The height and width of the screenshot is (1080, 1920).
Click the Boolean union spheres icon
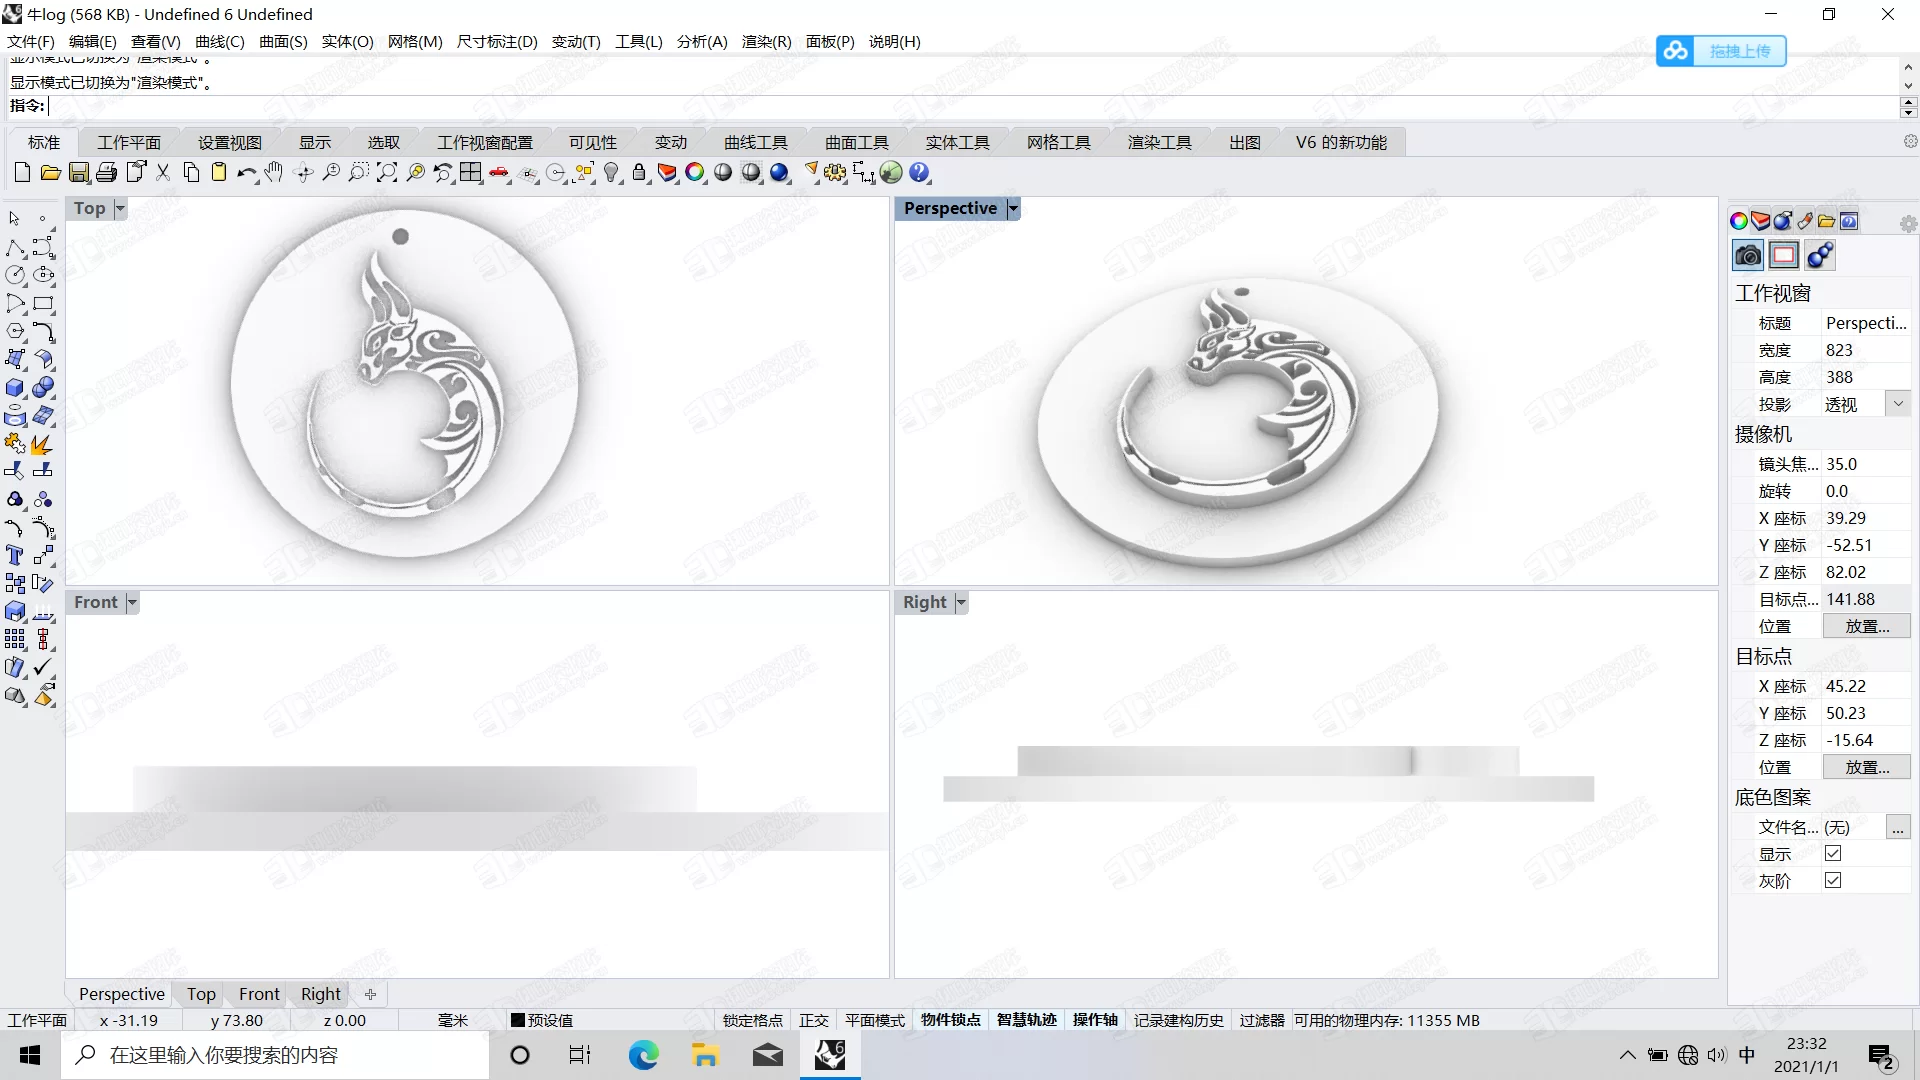tap(43, 388)
